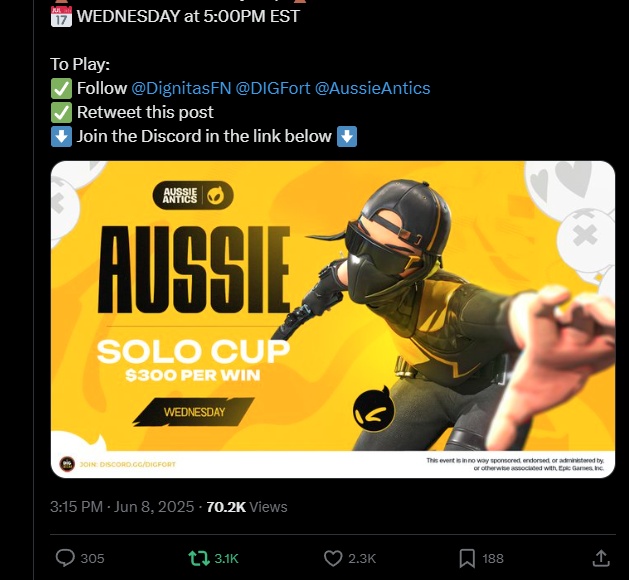Visit the @AussieAntics mention
629x580 pixels.
(x=372, y=88)
